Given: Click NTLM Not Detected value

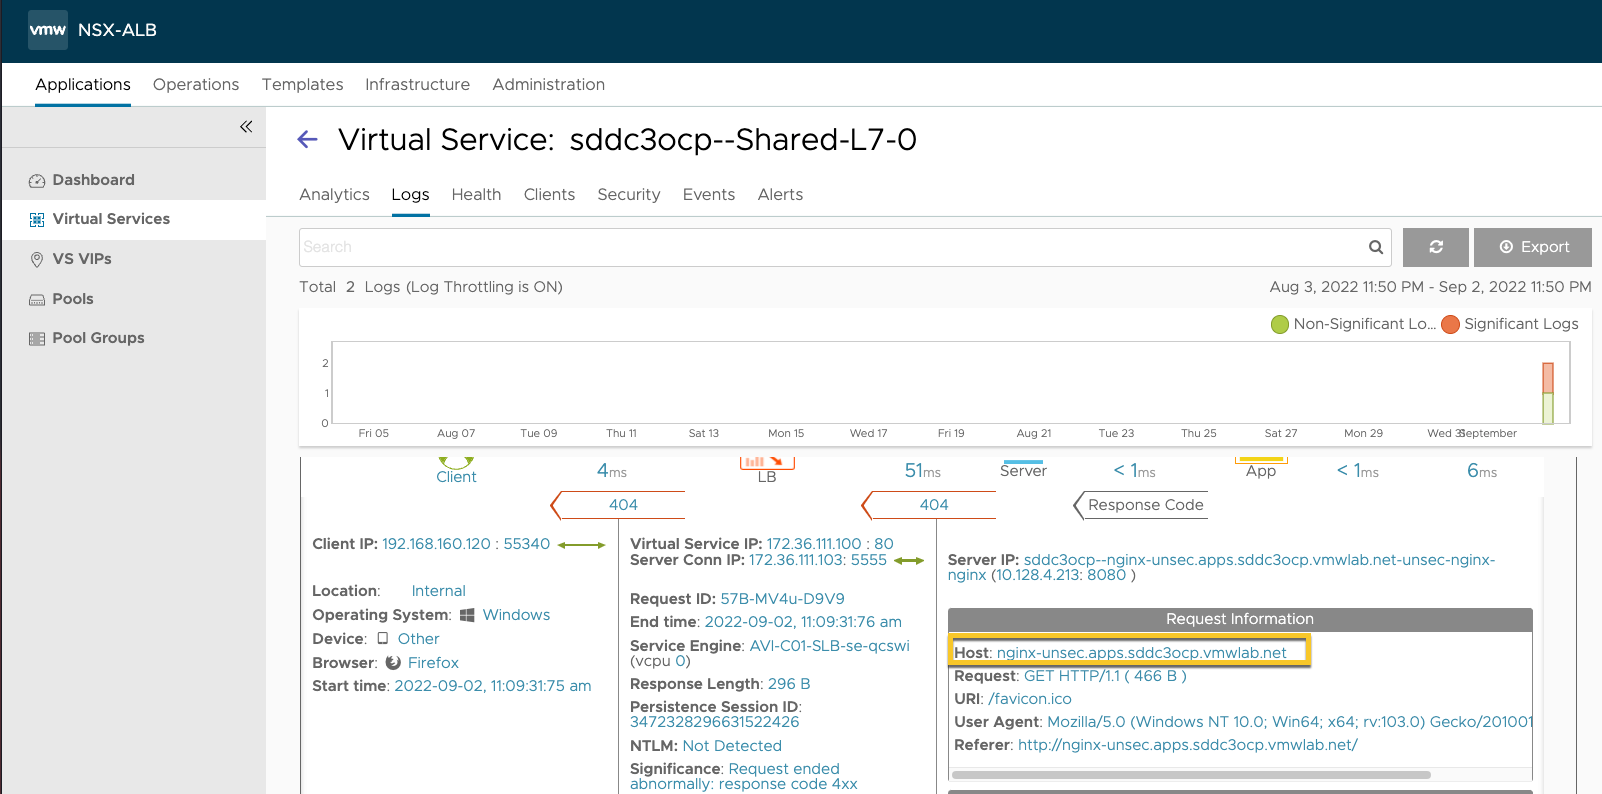Looking at the screenshot, I should pyautogui.click(x=732, y=746).
